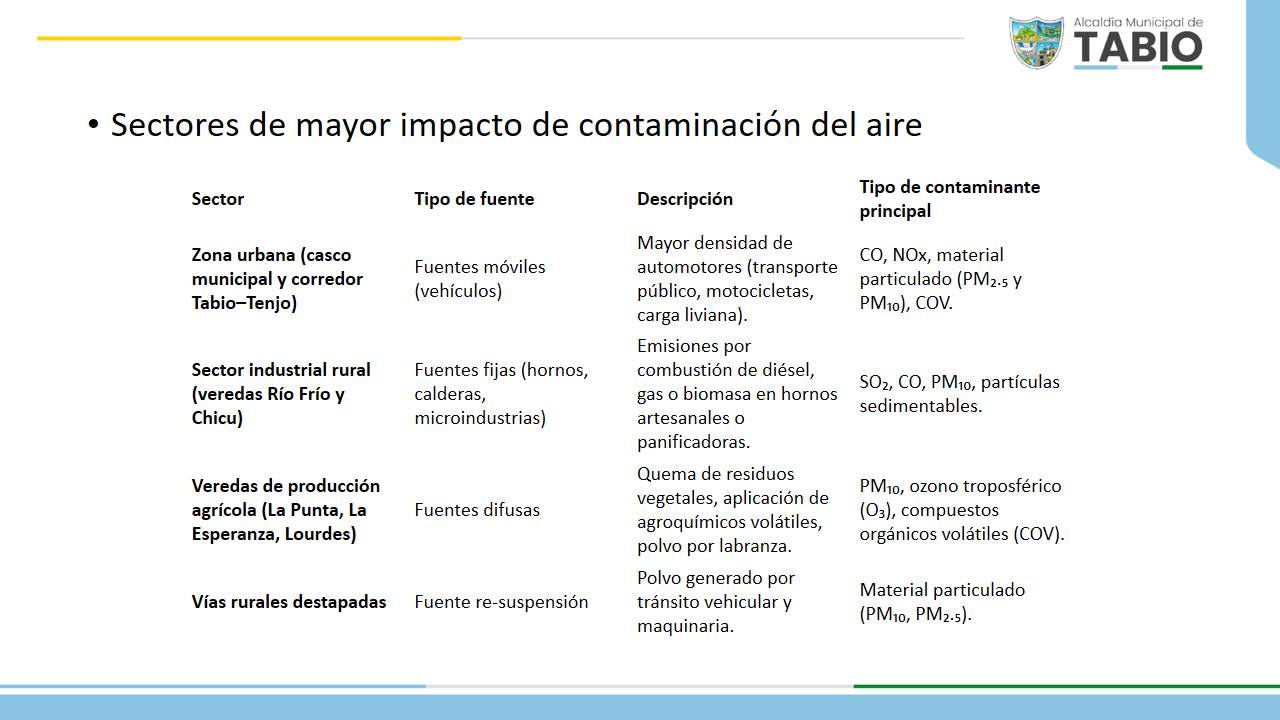Click the 'Quema de residuos vegetales' description

[732, 510]
